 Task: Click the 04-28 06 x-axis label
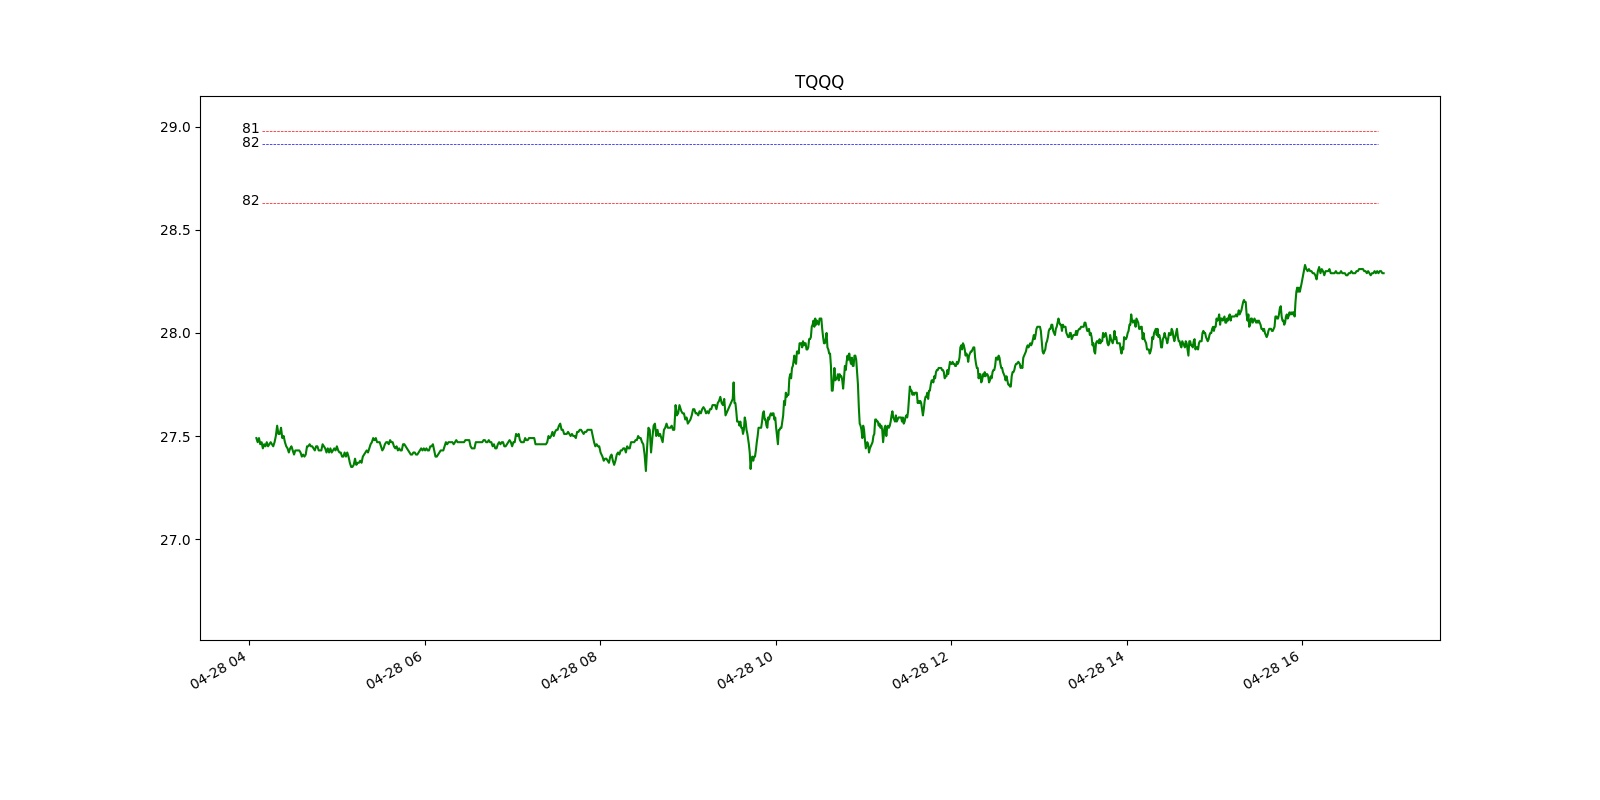[395, 669]
